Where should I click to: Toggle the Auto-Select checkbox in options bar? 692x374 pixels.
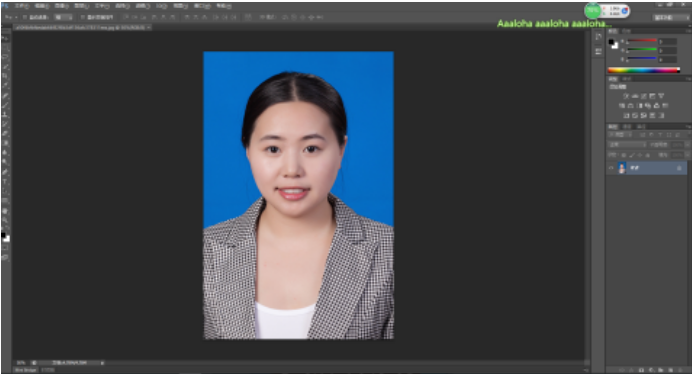[25, 17]
